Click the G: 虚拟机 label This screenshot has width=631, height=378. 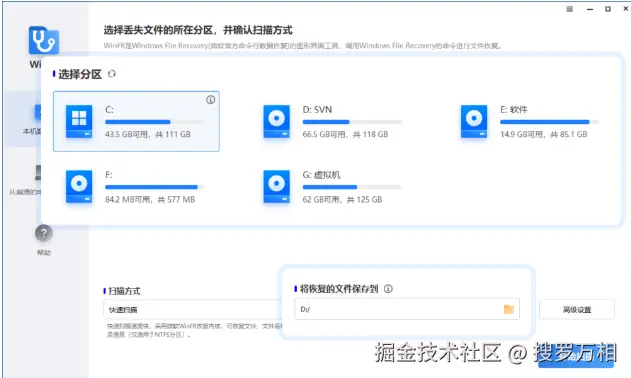pyautogui.click(x=321, y=175)
